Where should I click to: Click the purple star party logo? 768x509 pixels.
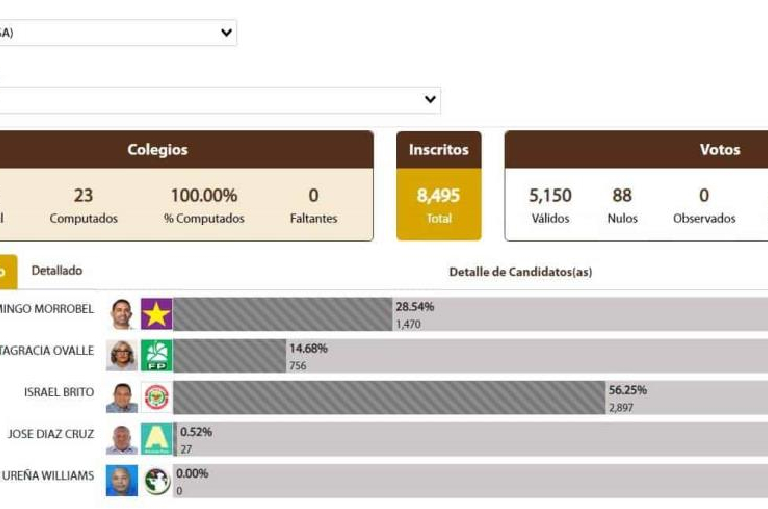[157, 314]
